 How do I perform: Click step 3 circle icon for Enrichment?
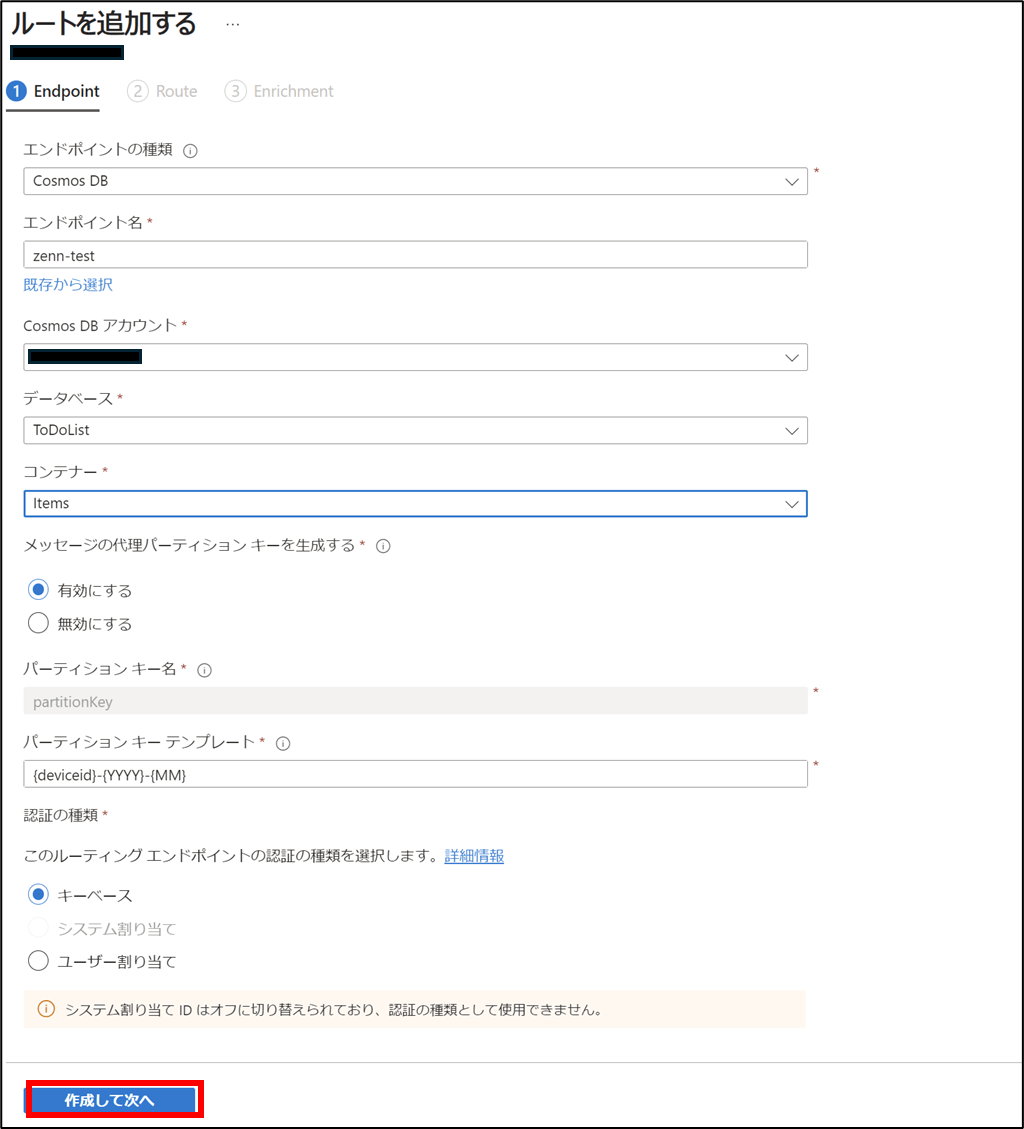click(235, 91)
